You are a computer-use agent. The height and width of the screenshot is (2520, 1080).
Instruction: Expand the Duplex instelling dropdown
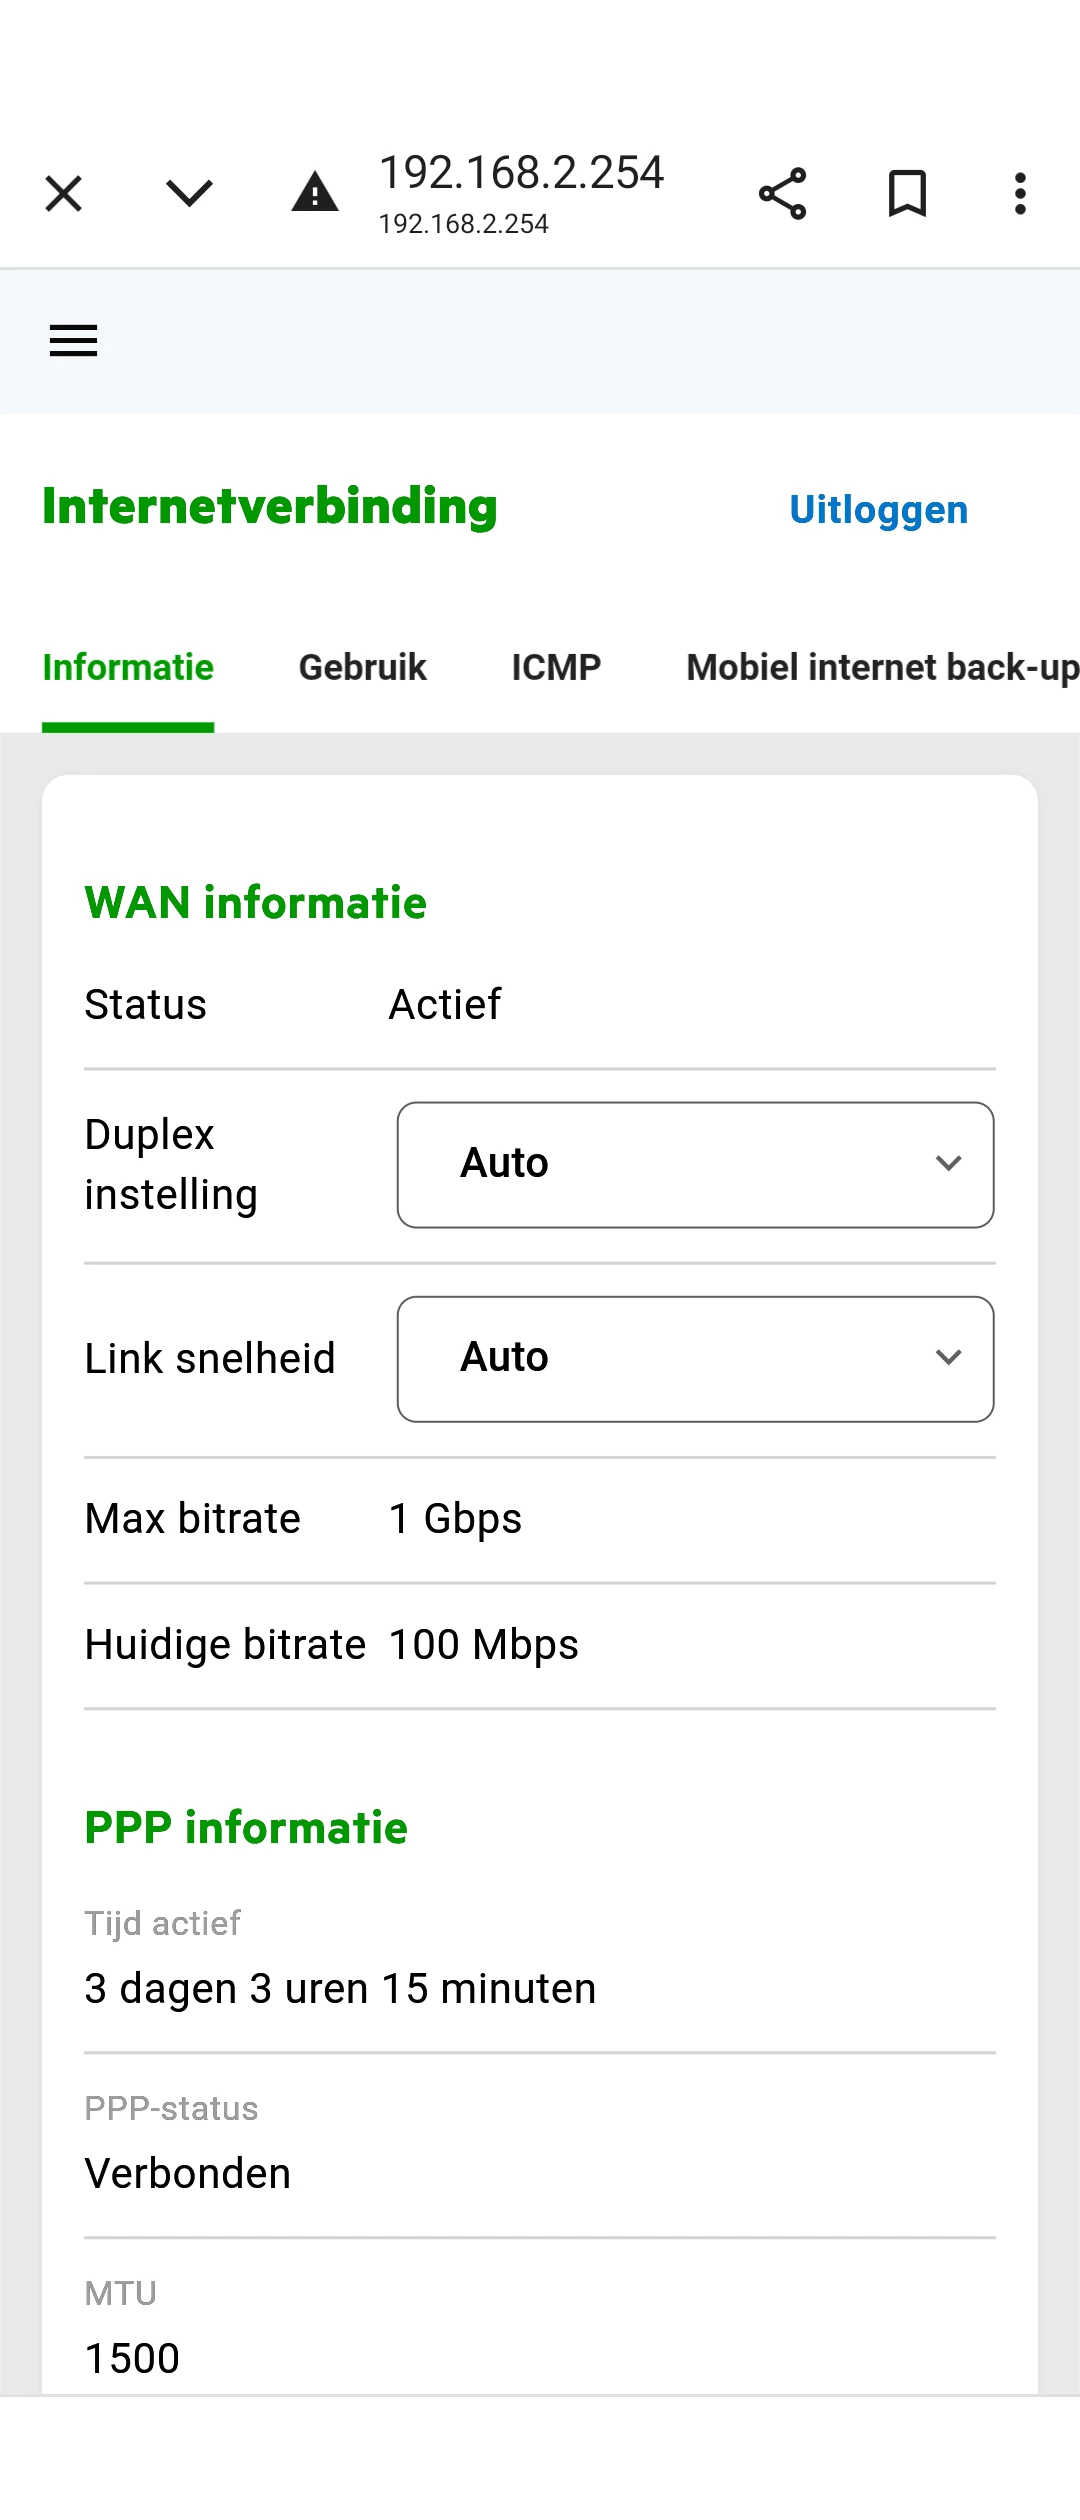point(695,1165)
